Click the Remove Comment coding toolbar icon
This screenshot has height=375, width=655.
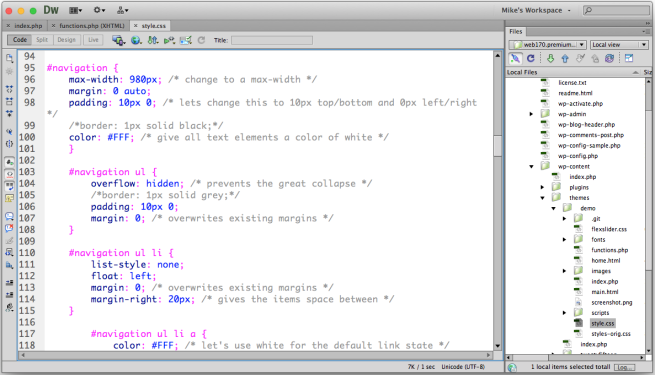pyautogui.click(x=9, y=228)
